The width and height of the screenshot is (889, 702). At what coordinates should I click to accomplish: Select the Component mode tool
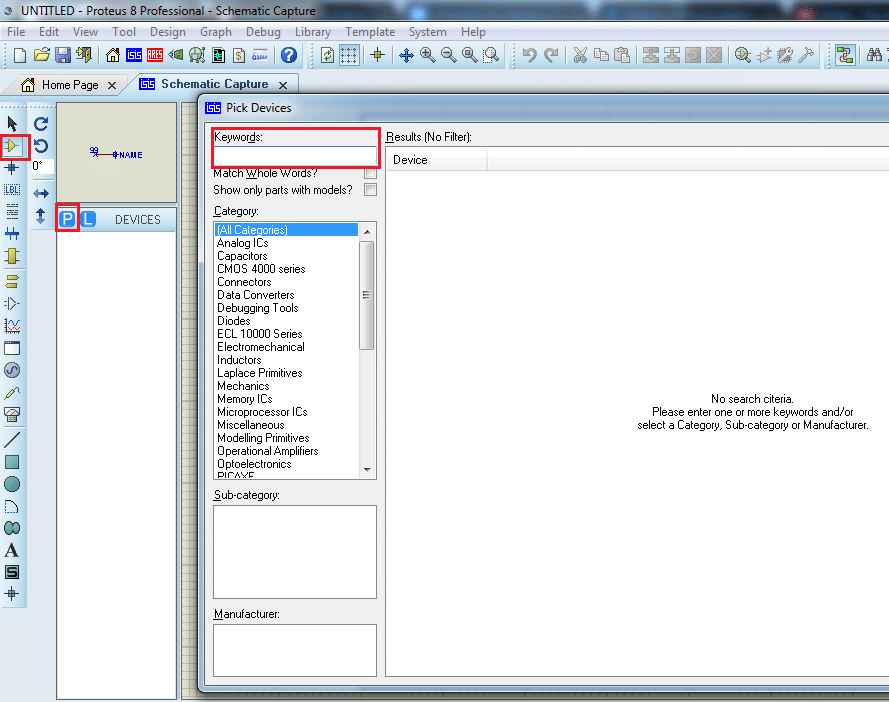pyautogui.click(x=12, y=146)
